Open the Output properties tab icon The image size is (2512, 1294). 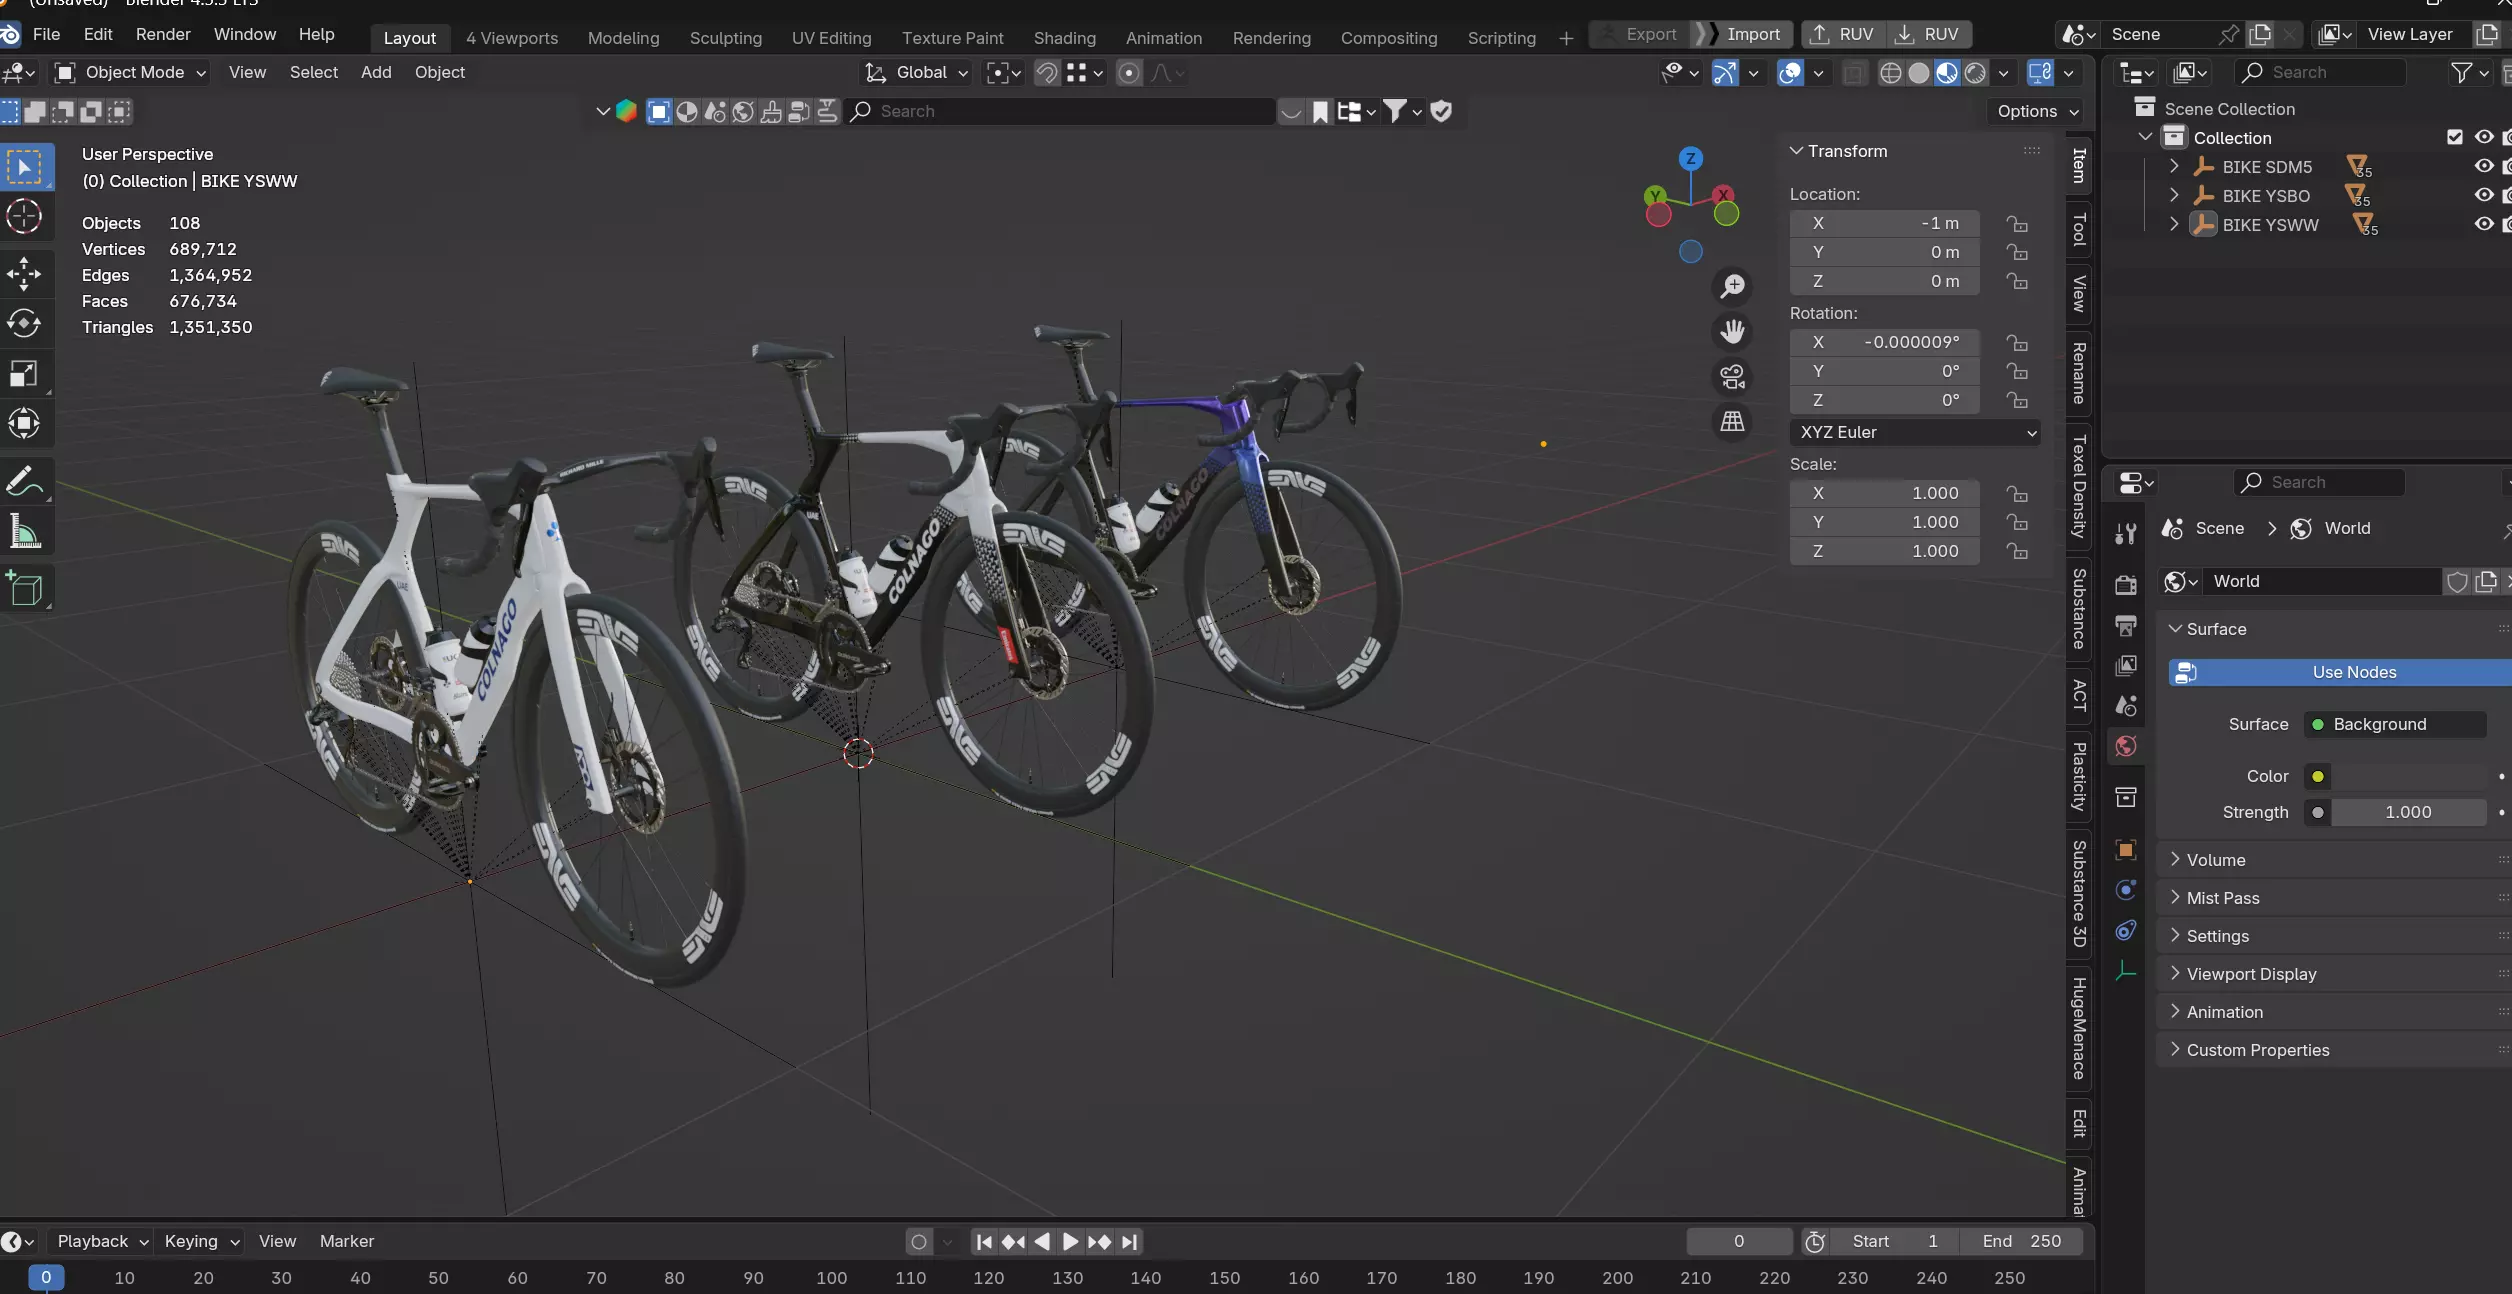[x=2126, y=626]
